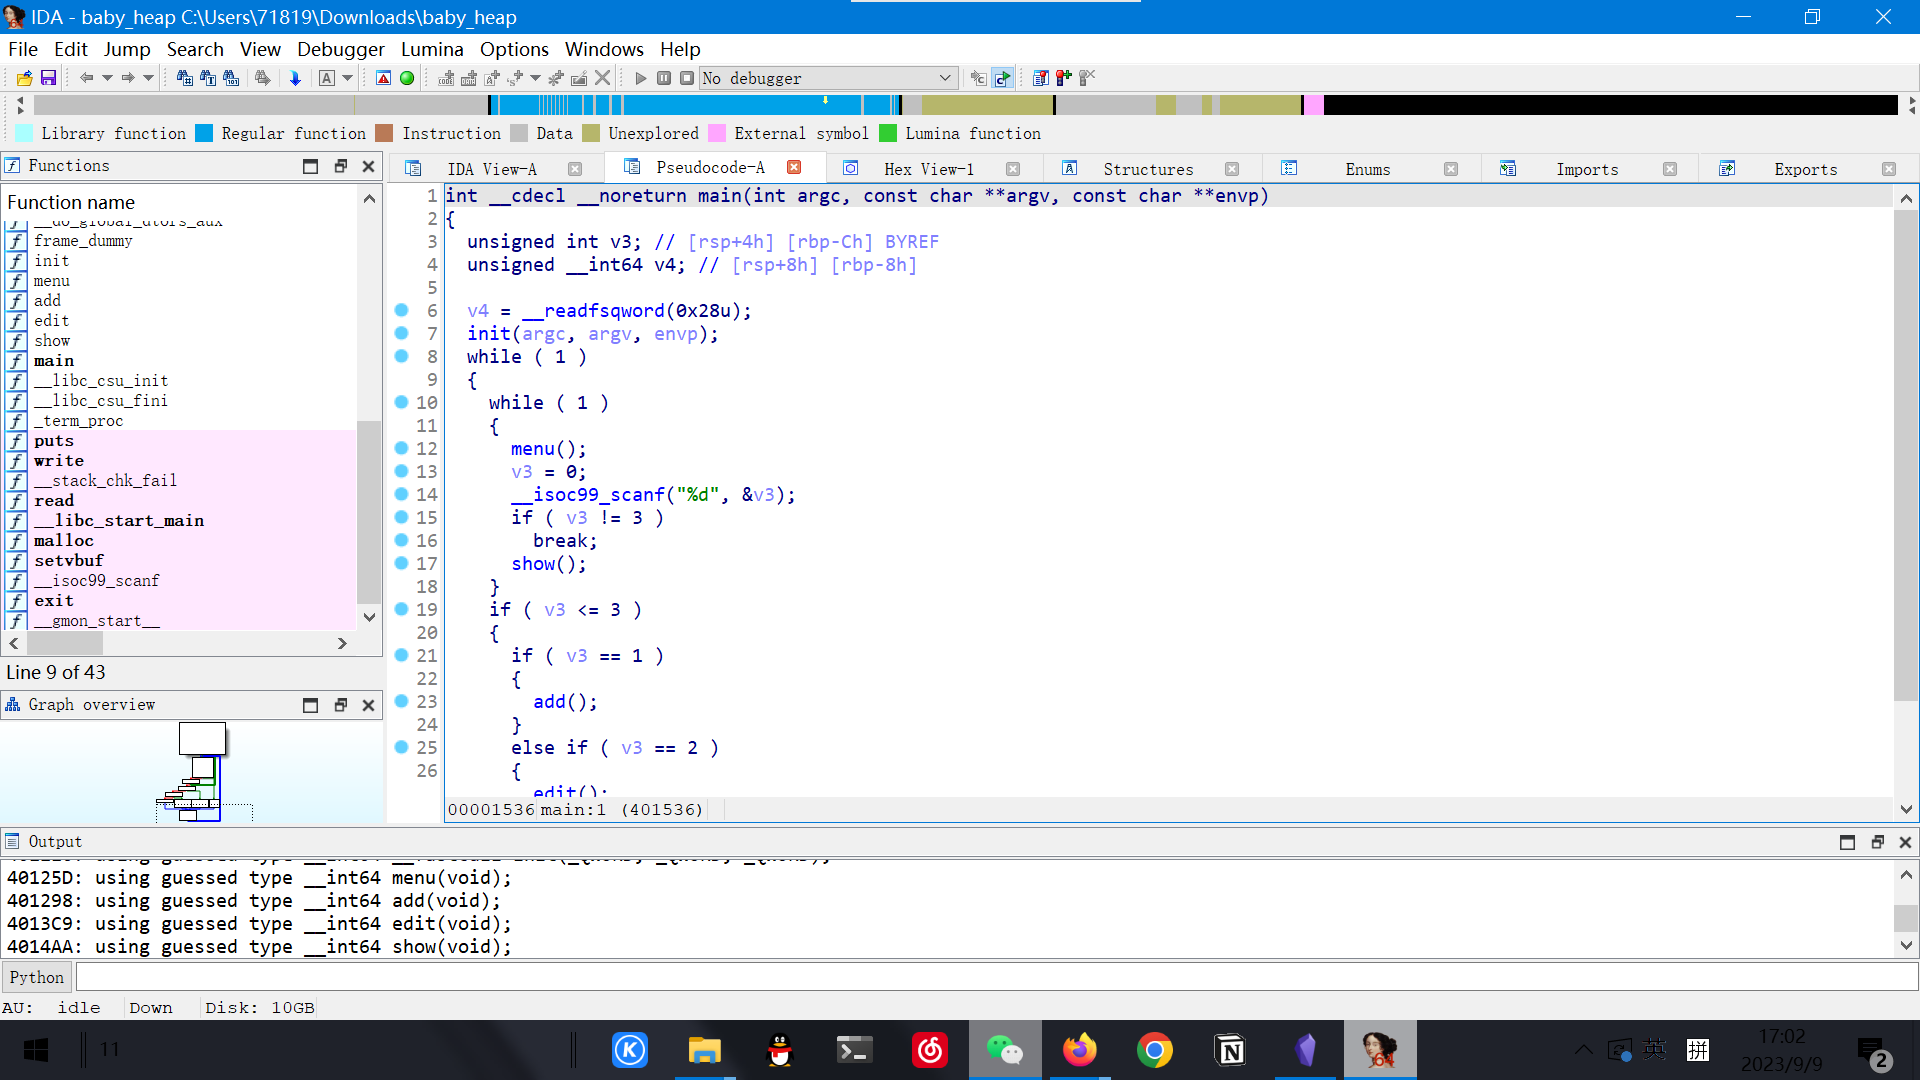Click the red-green breakpoint plus icon
Viewport: 1920px width, 1080px height.
pos(1064,78)
